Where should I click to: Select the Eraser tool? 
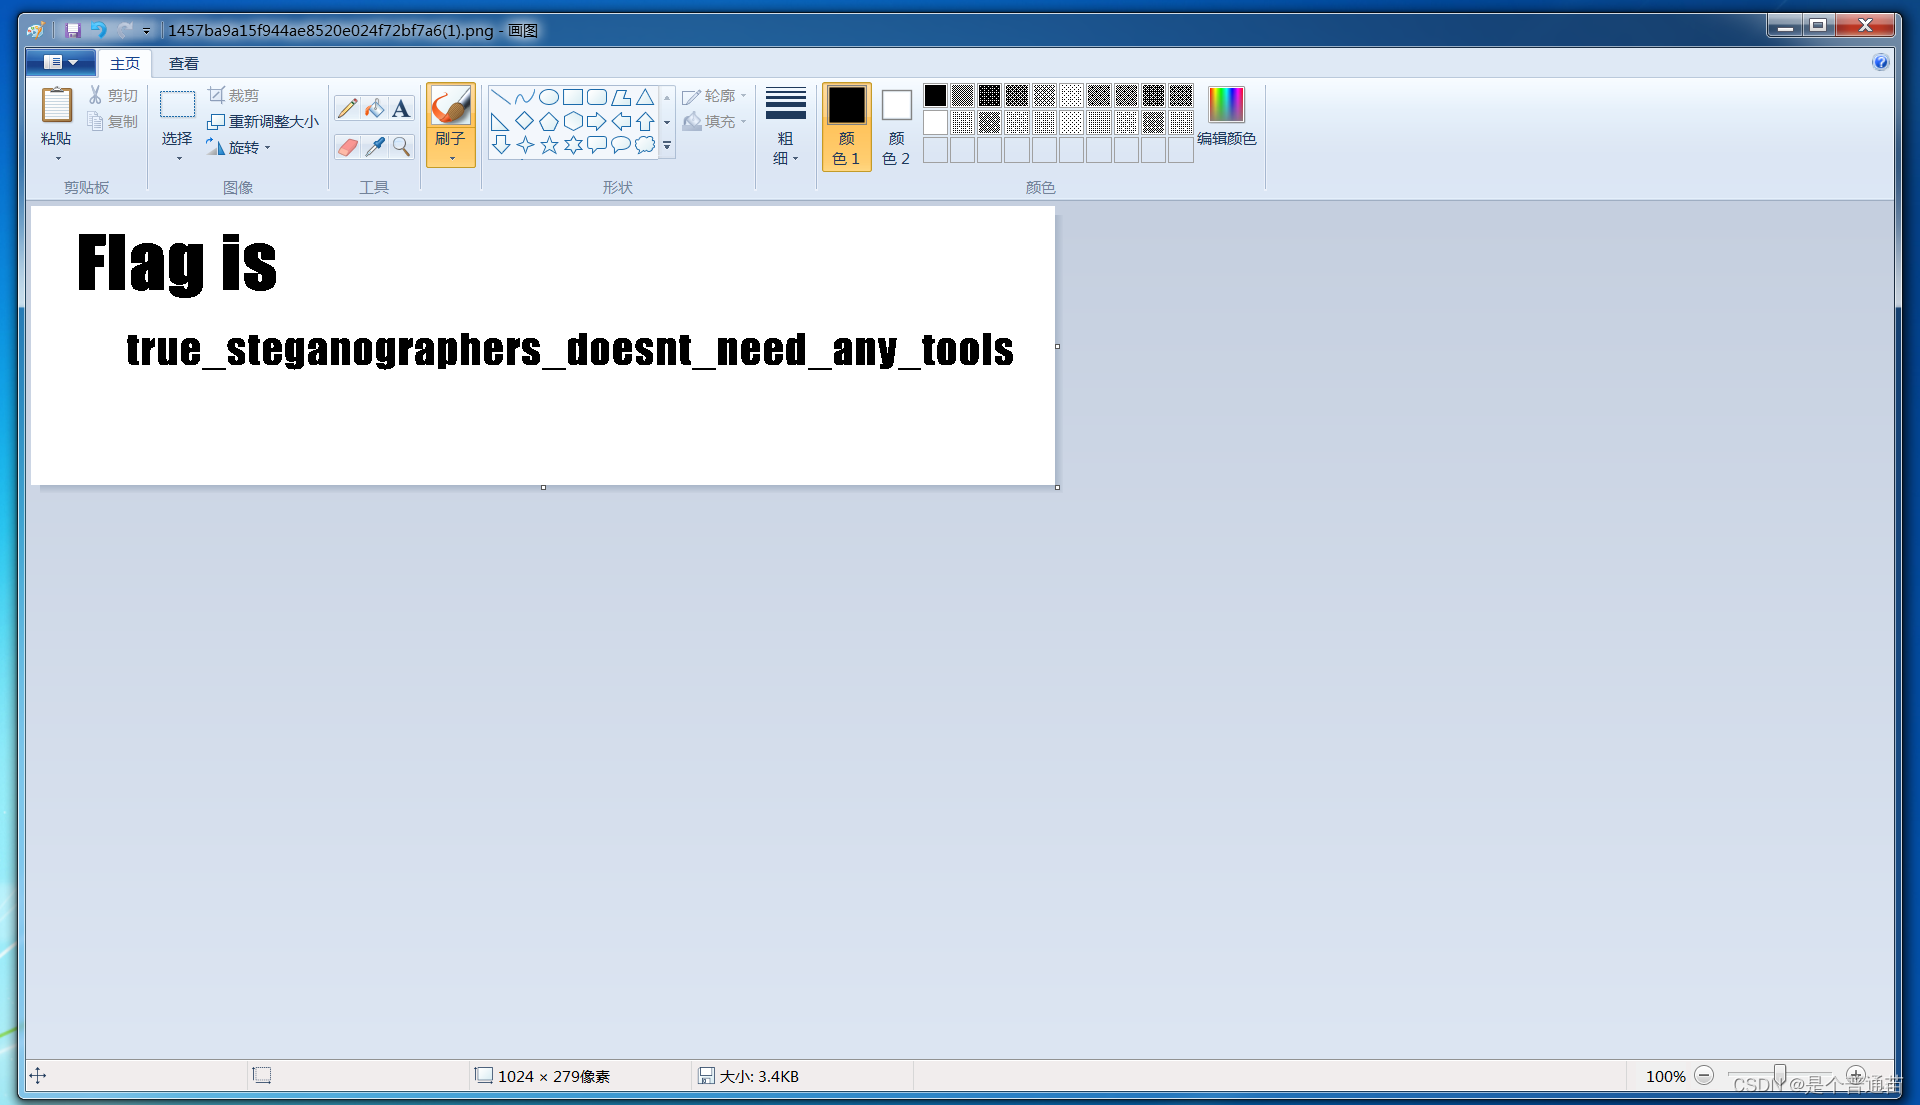pos(347,147)
